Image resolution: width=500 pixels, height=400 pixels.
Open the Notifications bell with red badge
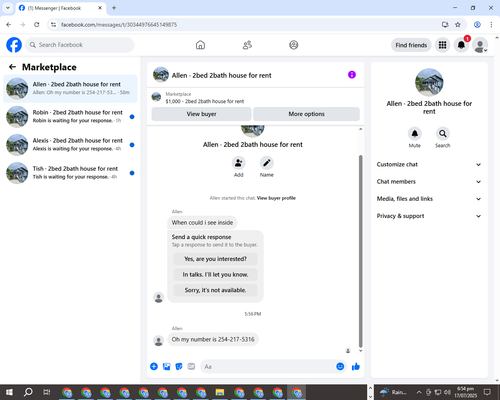pos(461,45)
